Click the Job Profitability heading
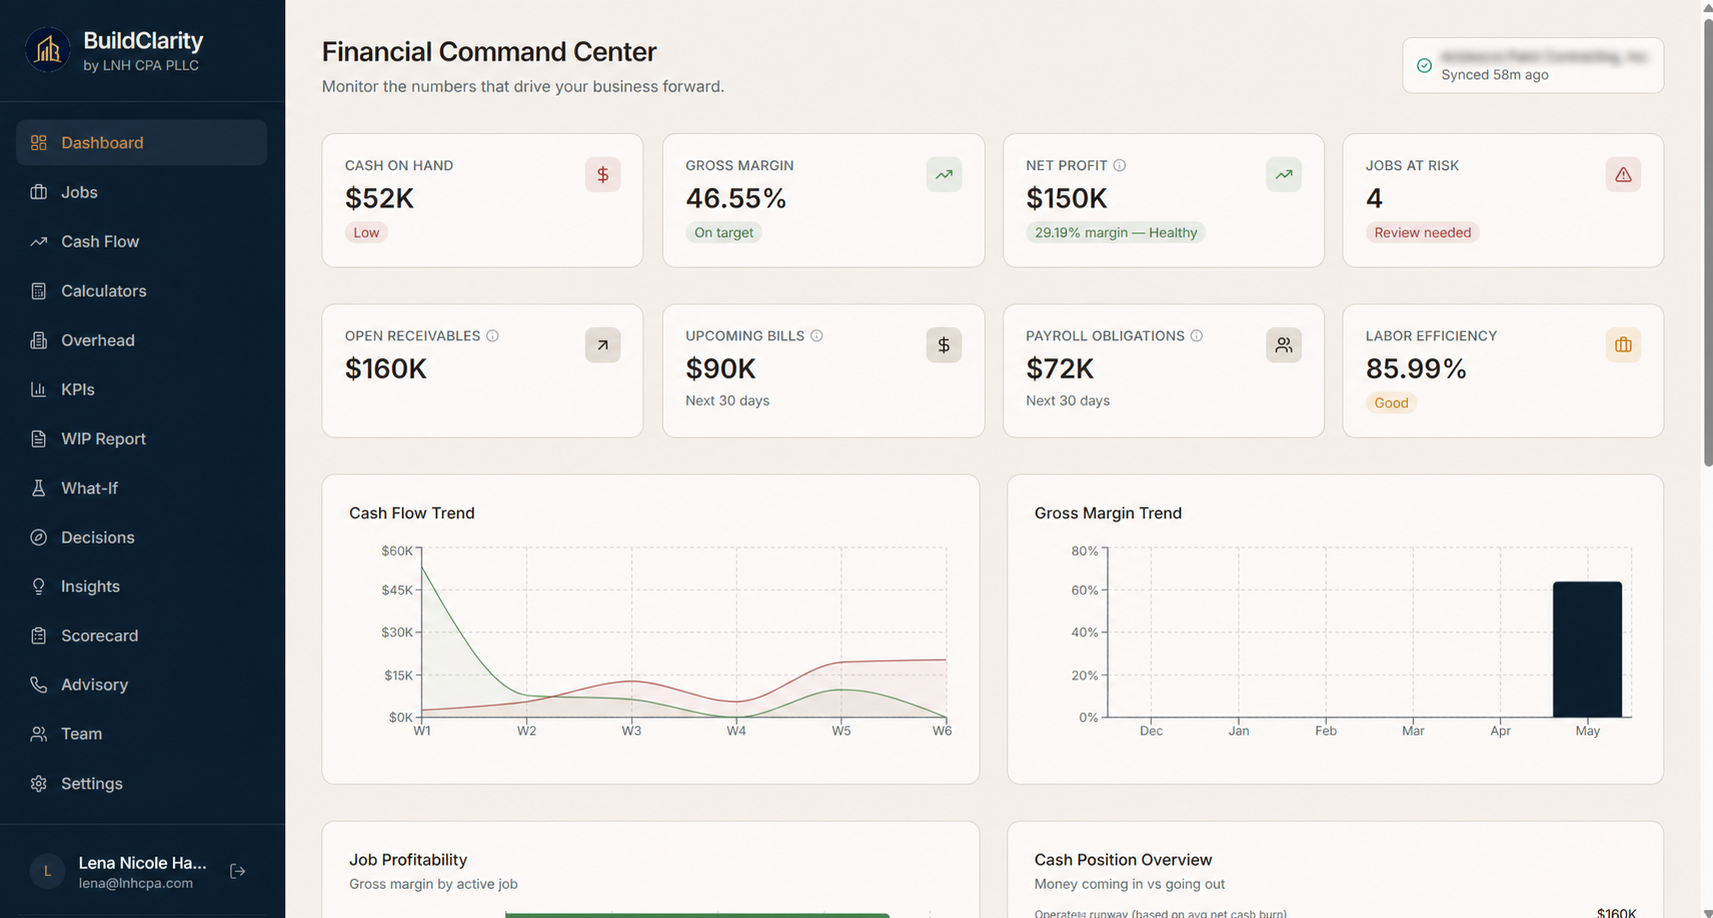 tap(408, 860)
